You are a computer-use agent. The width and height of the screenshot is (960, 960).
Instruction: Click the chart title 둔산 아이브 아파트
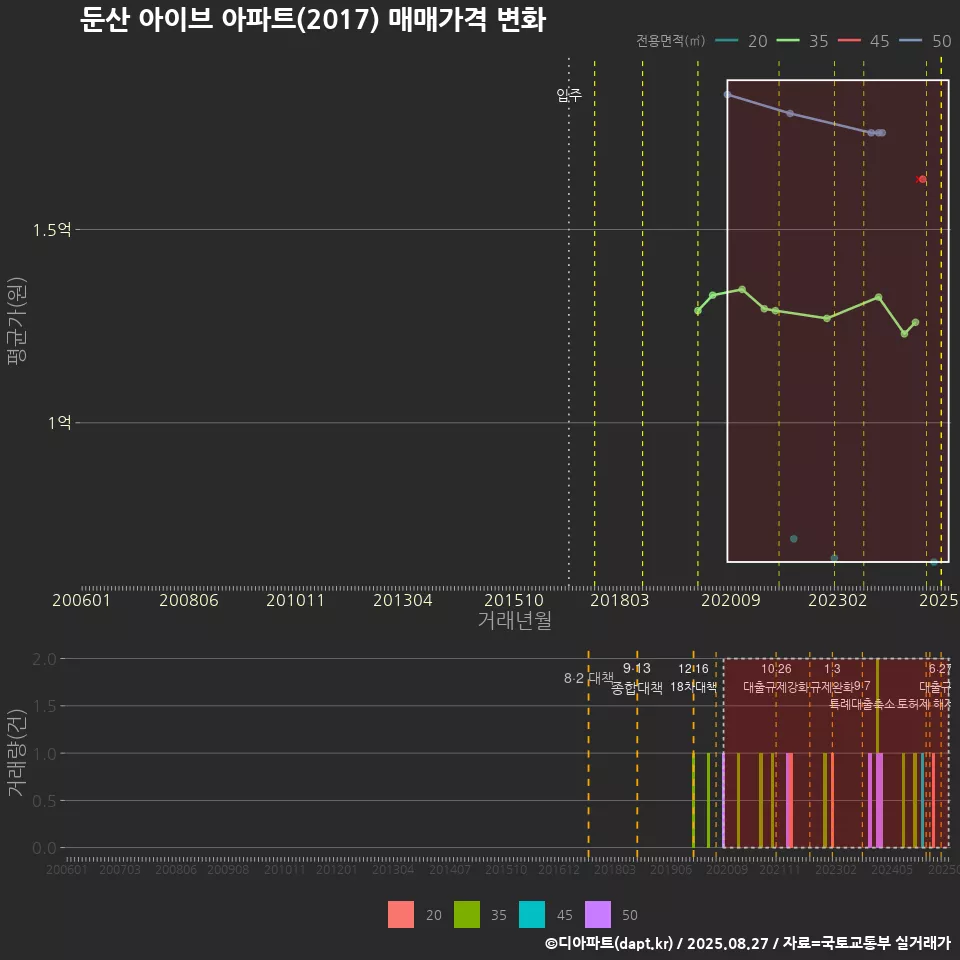click(312, 20)
